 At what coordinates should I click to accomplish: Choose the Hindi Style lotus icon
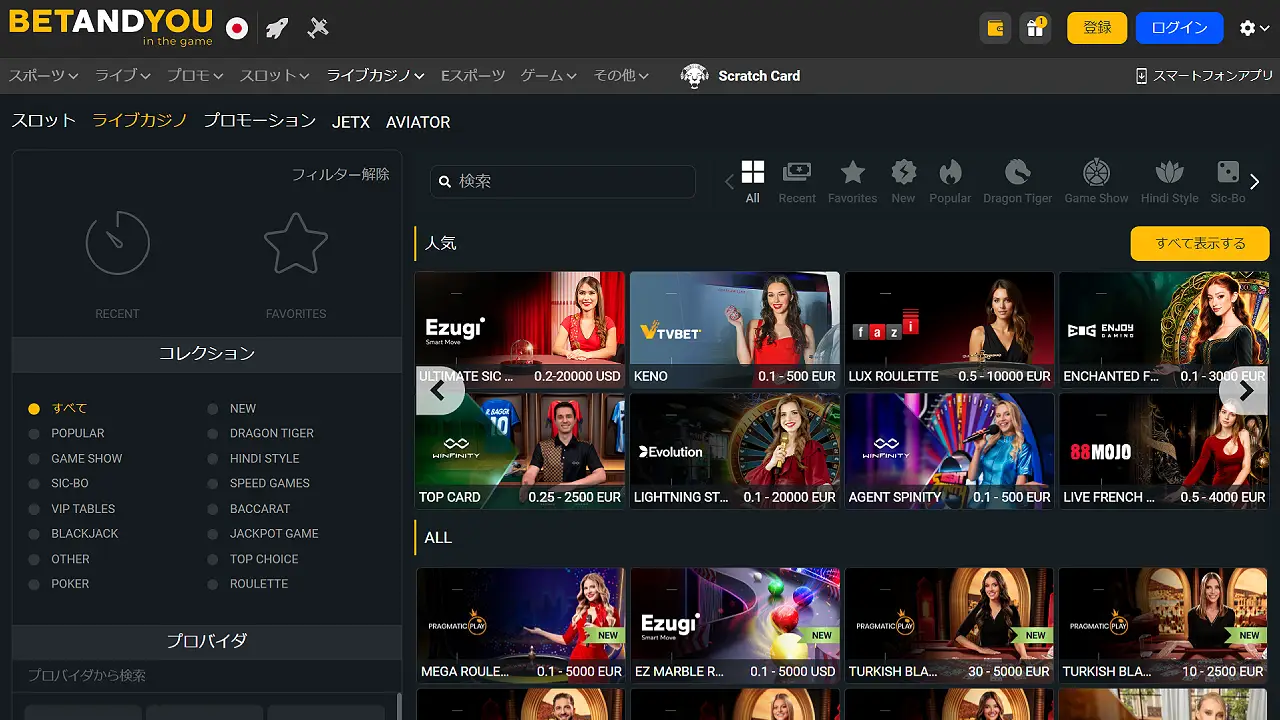[1169, 173]
